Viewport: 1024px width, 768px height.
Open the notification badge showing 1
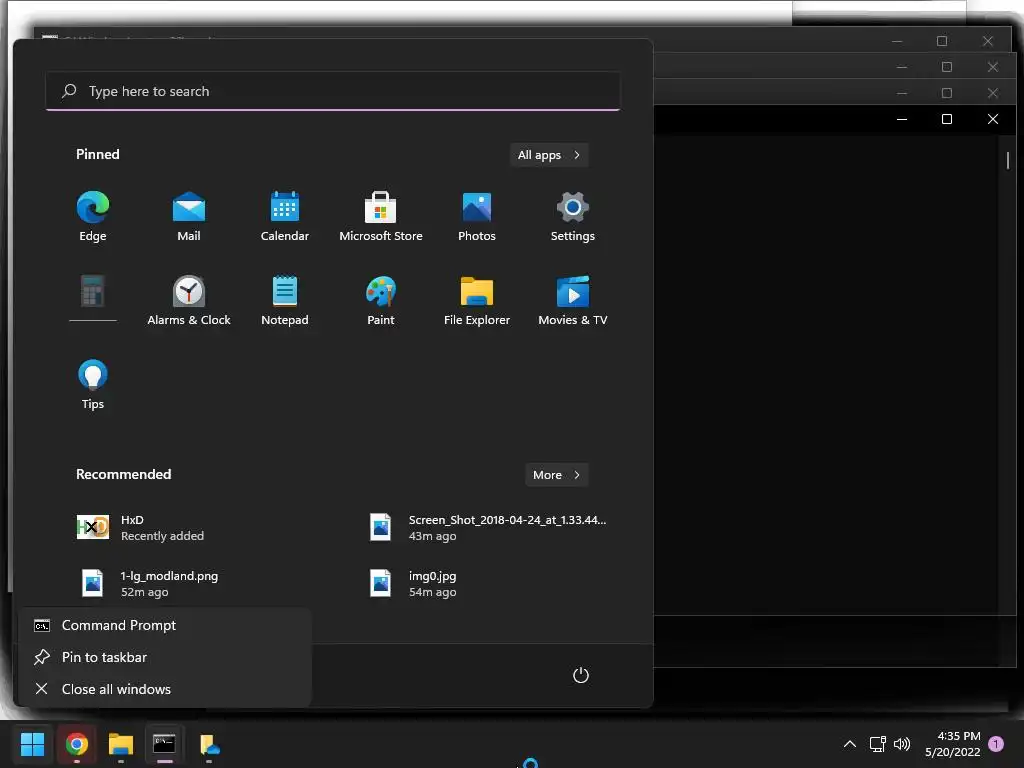pos(996,744)
